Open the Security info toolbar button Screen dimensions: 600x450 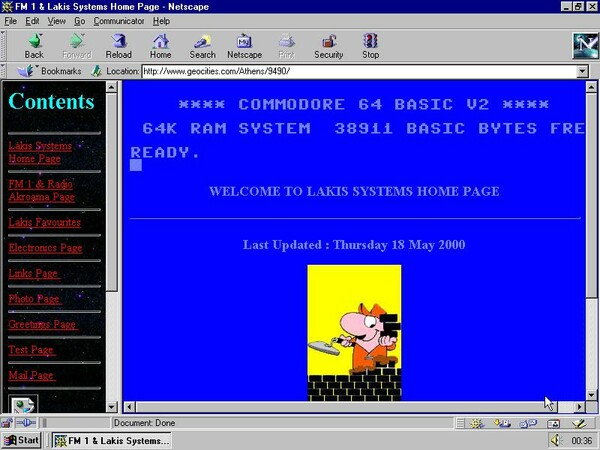328,46
